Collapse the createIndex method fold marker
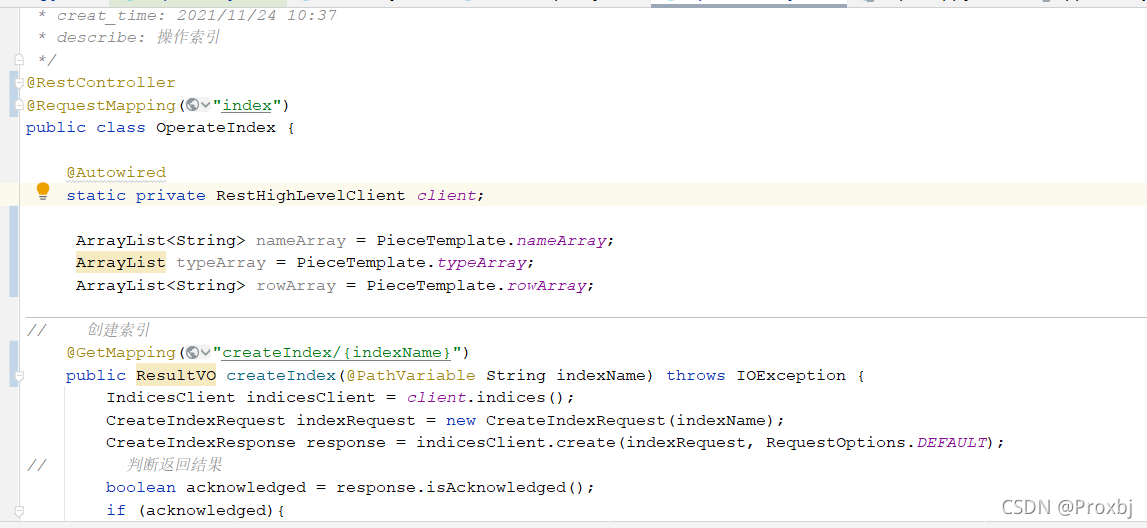 click(x=20, y=376)
